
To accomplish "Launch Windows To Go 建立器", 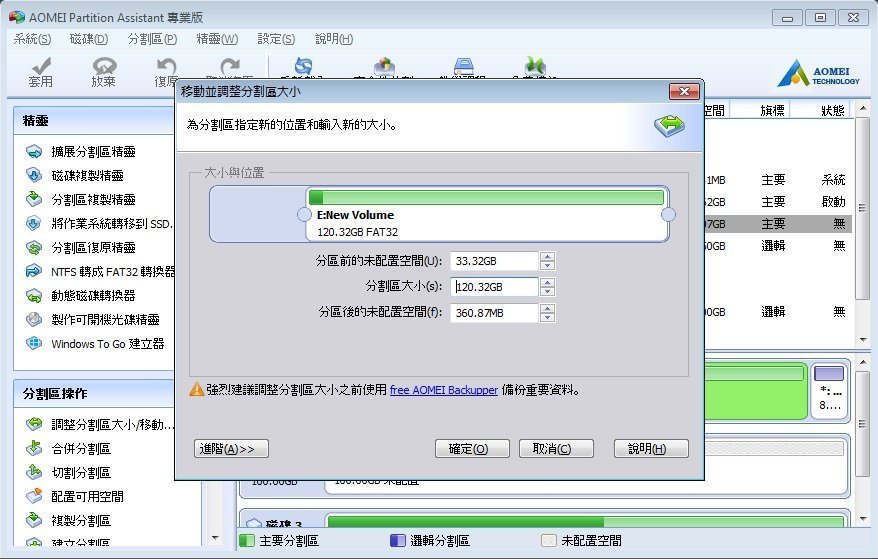I will (x=108, y=344).
